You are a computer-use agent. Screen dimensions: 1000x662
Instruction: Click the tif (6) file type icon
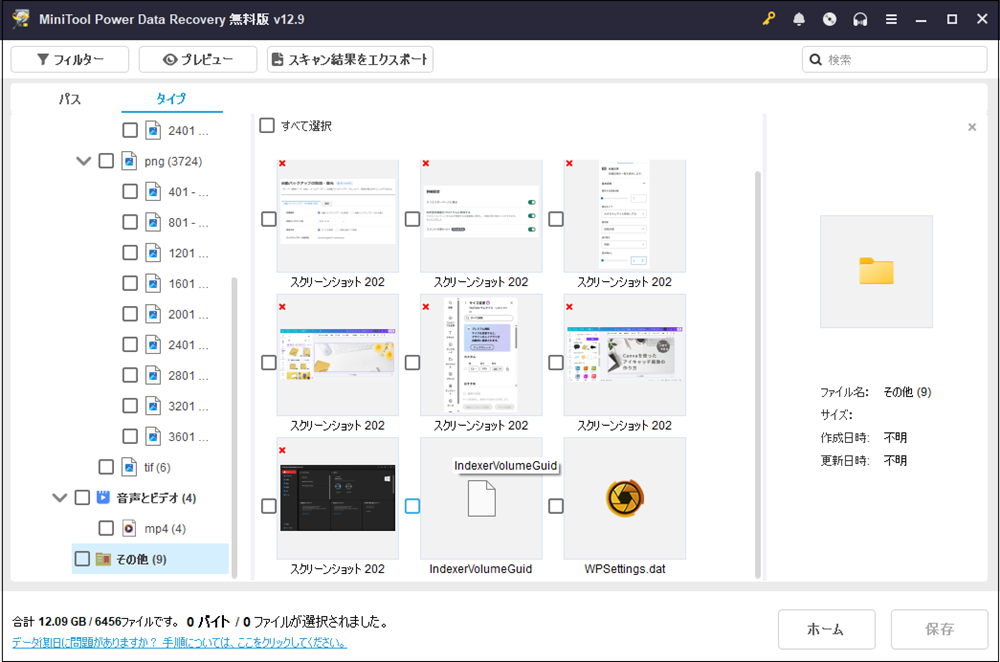pyautogui.click(x=129, y=467)
